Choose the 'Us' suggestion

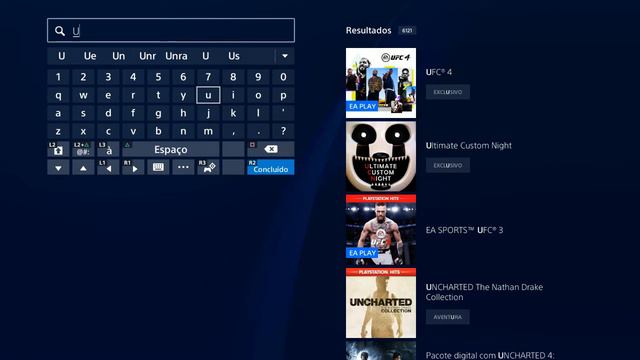pos(234,56)
